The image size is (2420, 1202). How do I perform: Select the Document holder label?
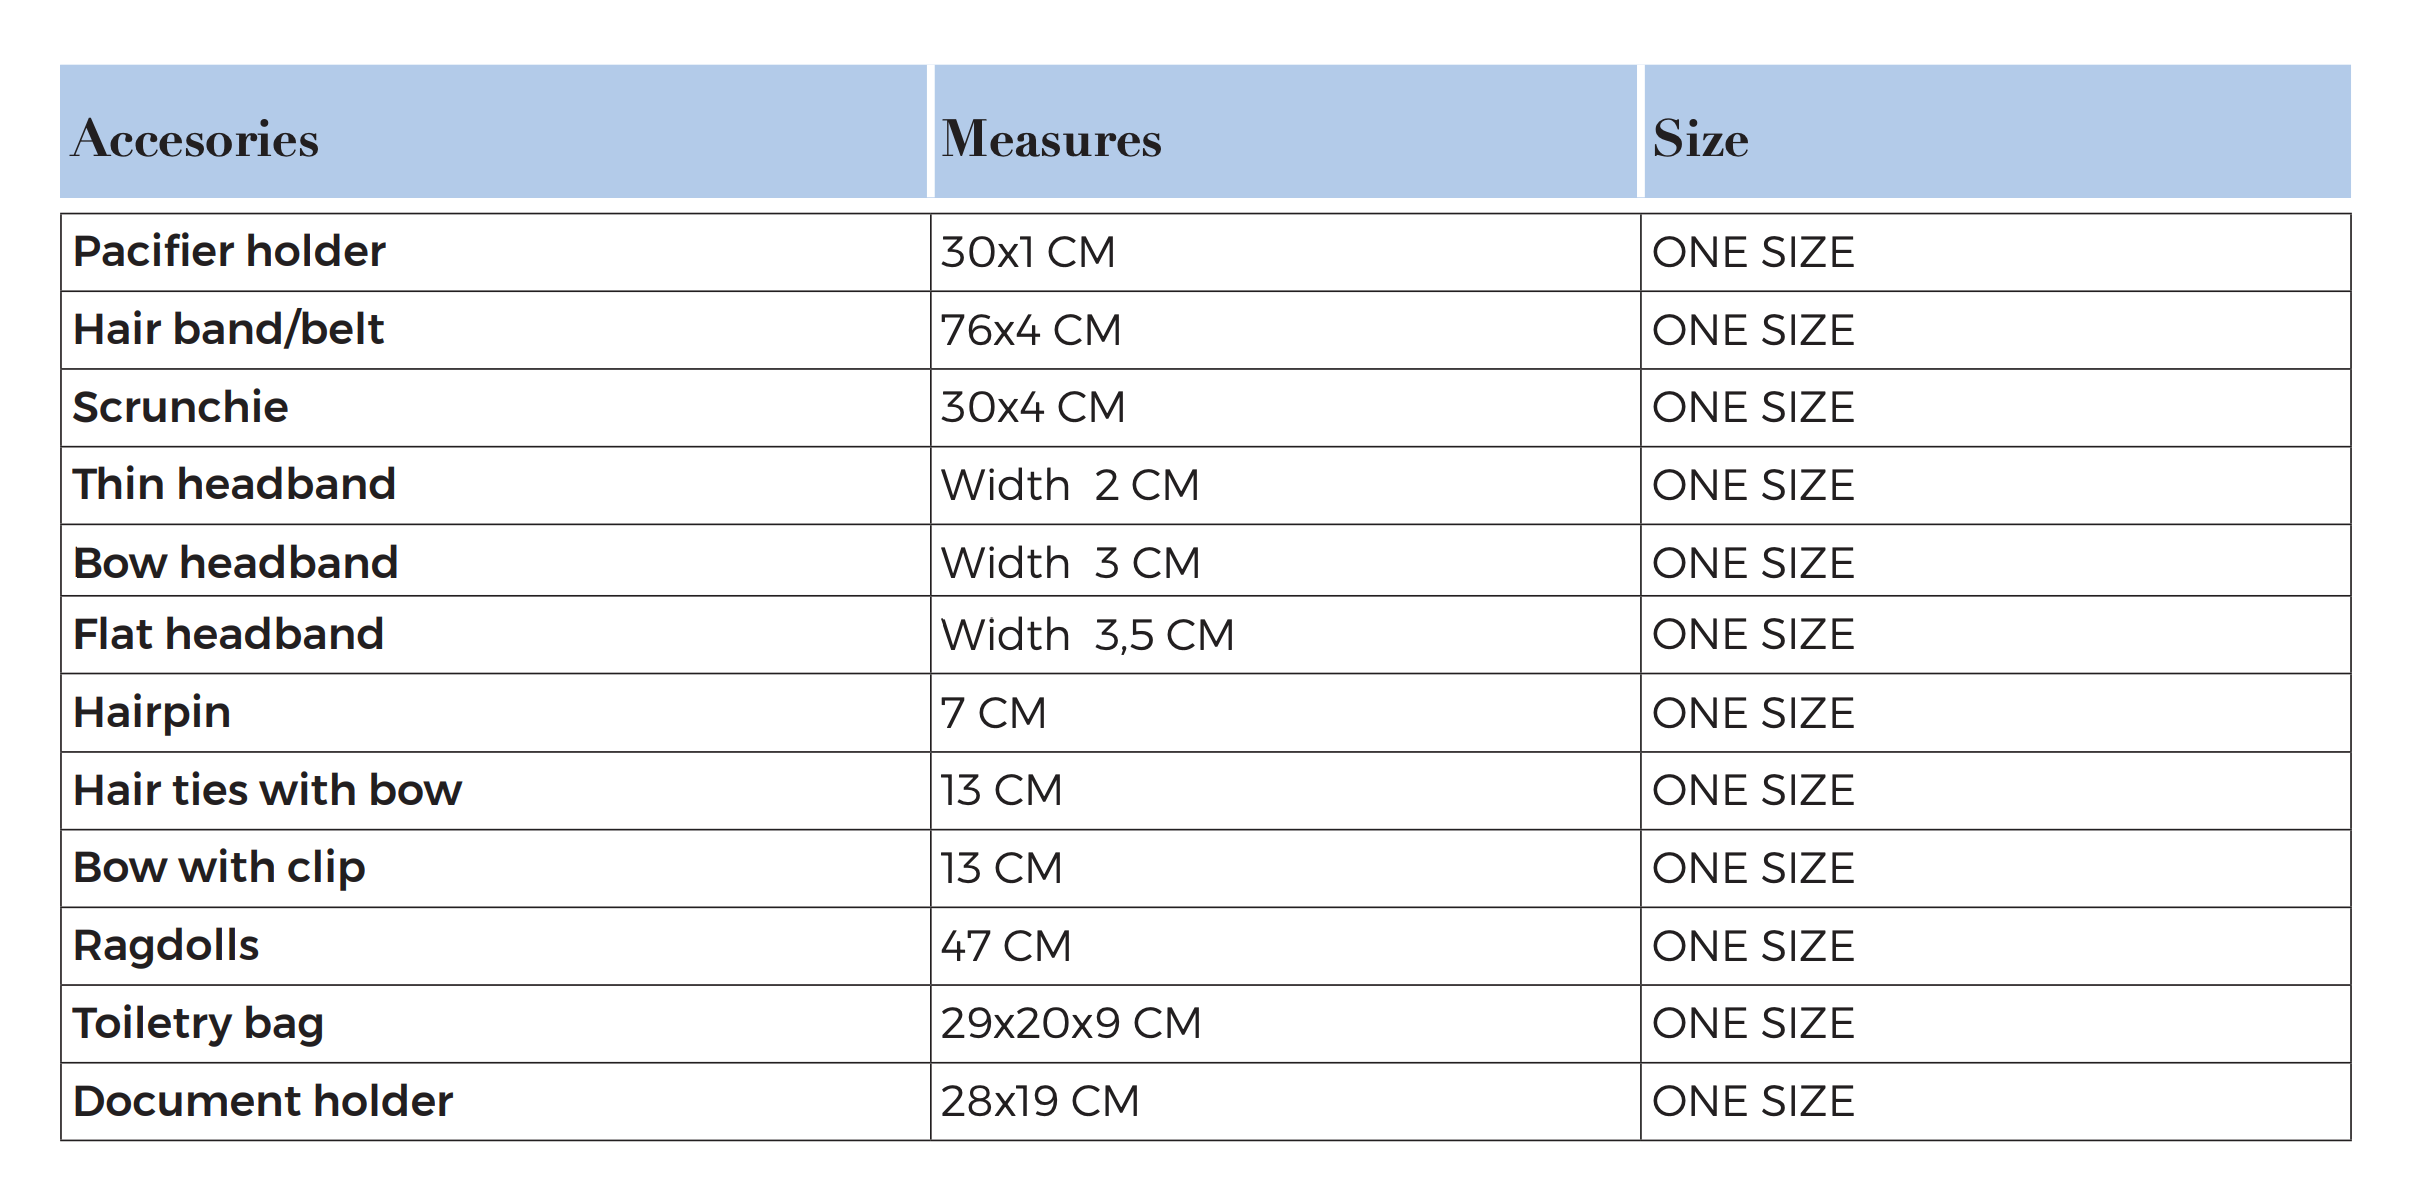pyautogui.click(x=263, y=1101)
